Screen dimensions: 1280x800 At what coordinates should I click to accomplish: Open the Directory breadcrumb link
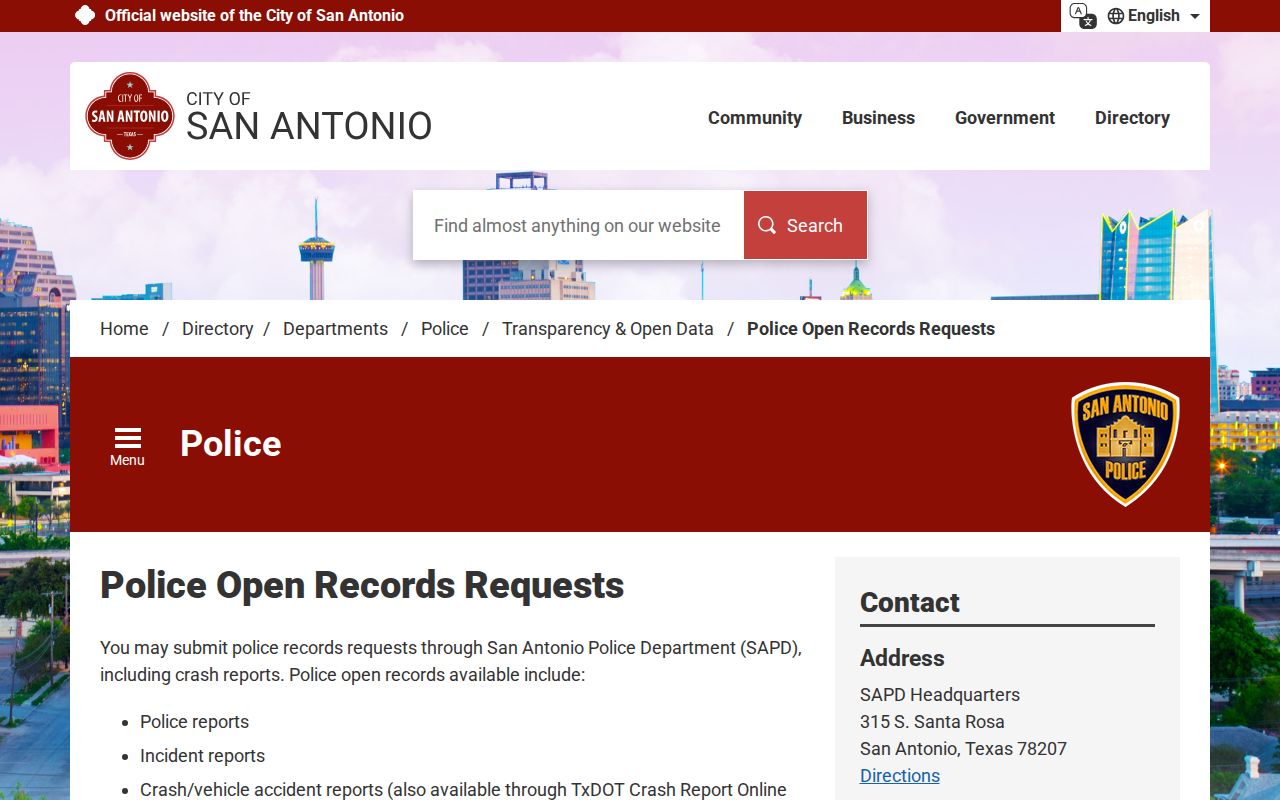217,329
